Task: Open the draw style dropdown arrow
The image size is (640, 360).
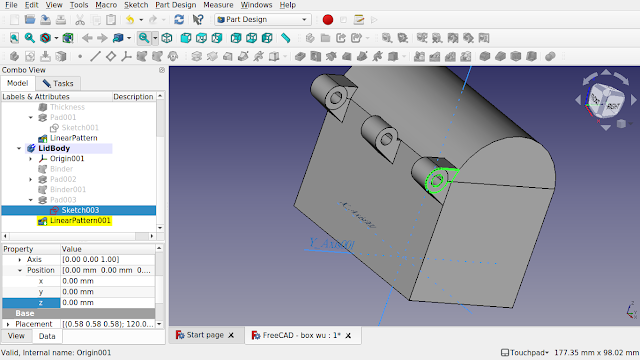Action: tap(56, 38)
